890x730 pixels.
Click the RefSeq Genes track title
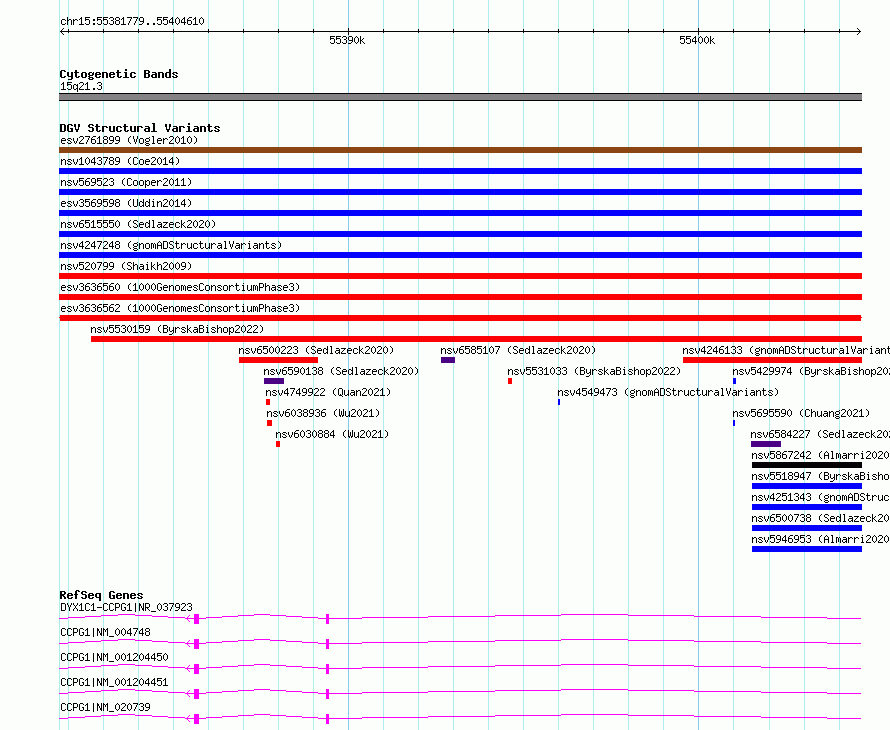click(x=101, y=595)
